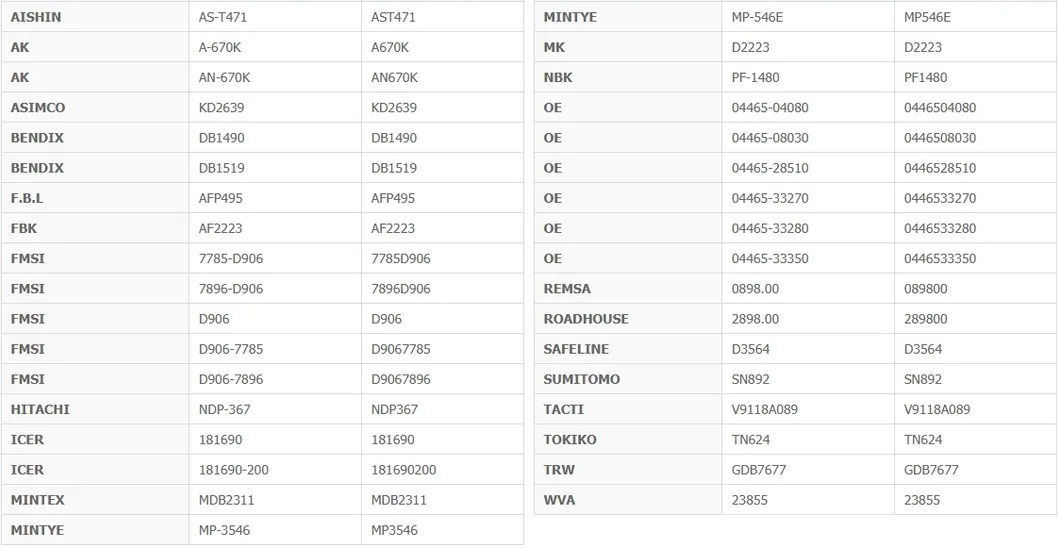Viewport: 1058px width, 548px height.
Task: Click ROADHOUSE number 2898.00
Action: pos(755,319)
